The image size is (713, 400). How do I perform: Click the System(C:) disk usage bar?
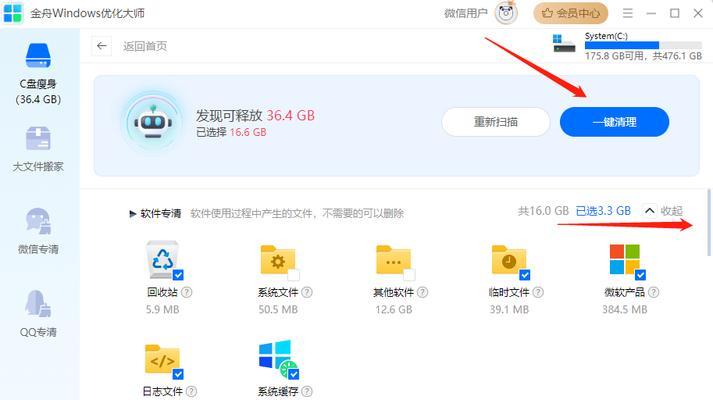click(643, 45)
